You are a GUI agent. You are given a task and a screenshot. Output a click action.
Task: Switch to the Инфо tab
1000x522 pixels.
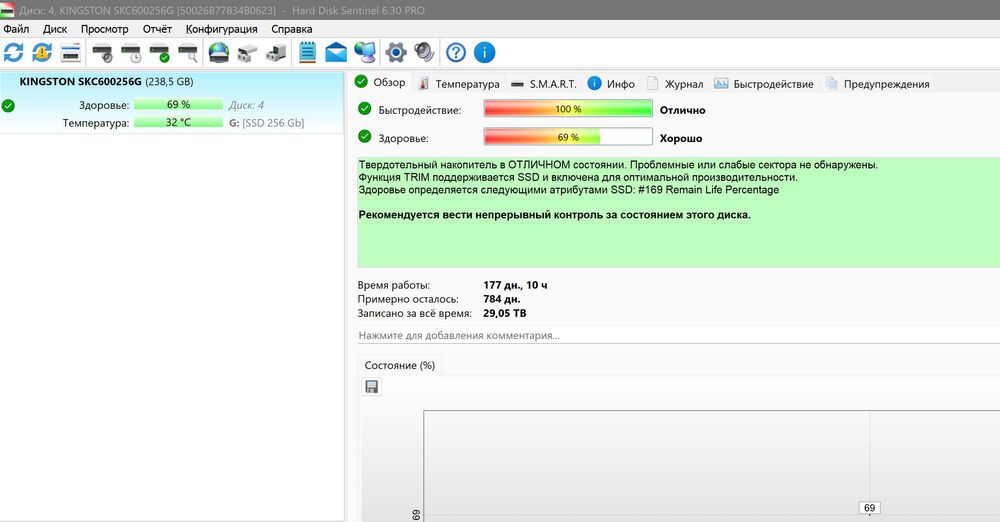(x=612, y=84)
